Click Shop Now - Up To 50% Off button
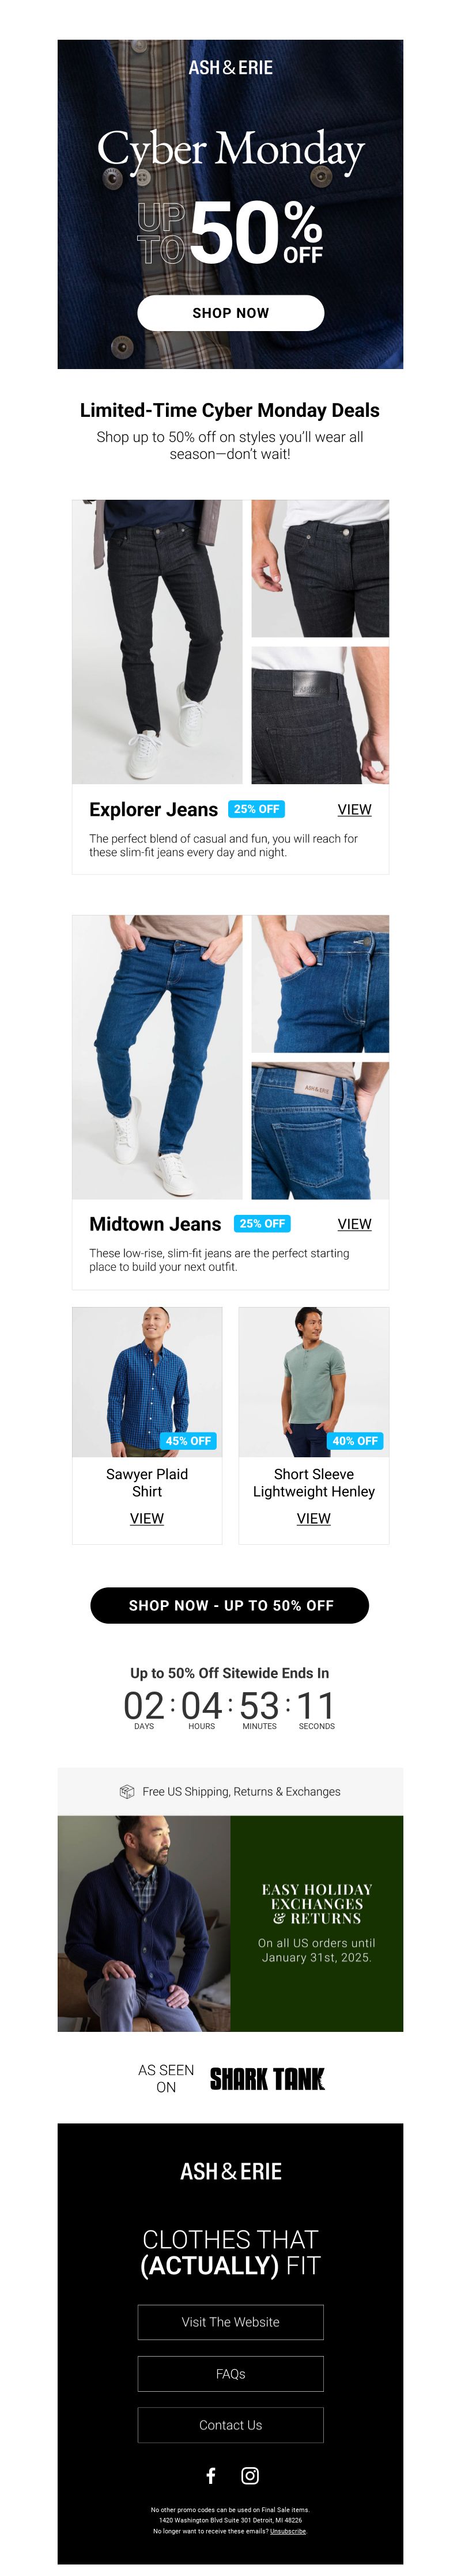The image size is (461, 2576). pyautogui.click(x=230, y=1605)
